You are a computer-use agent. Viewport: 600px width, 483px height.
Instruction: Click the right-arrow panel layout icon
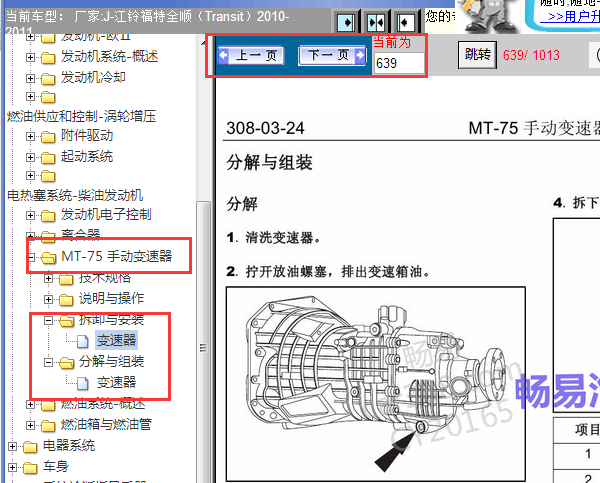(x=346, y=23)
